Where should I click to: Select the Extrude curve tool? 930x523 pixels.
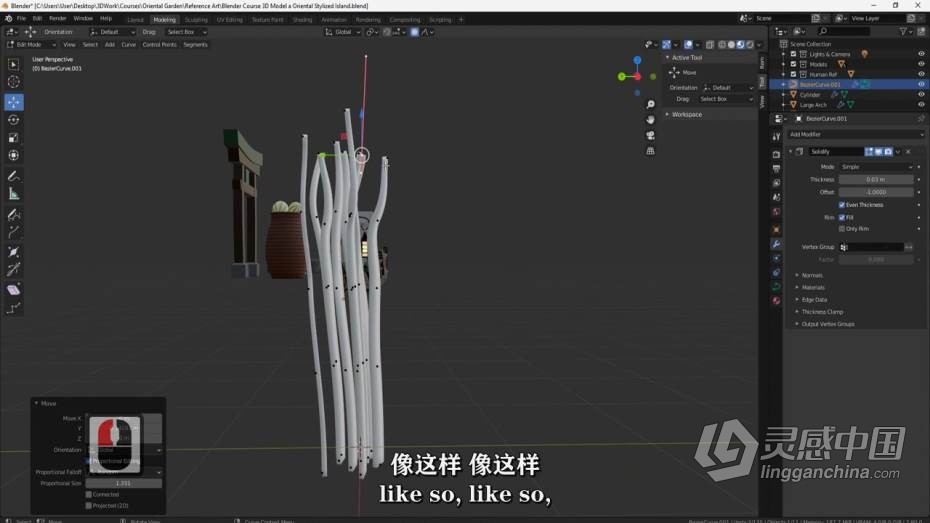14,232
